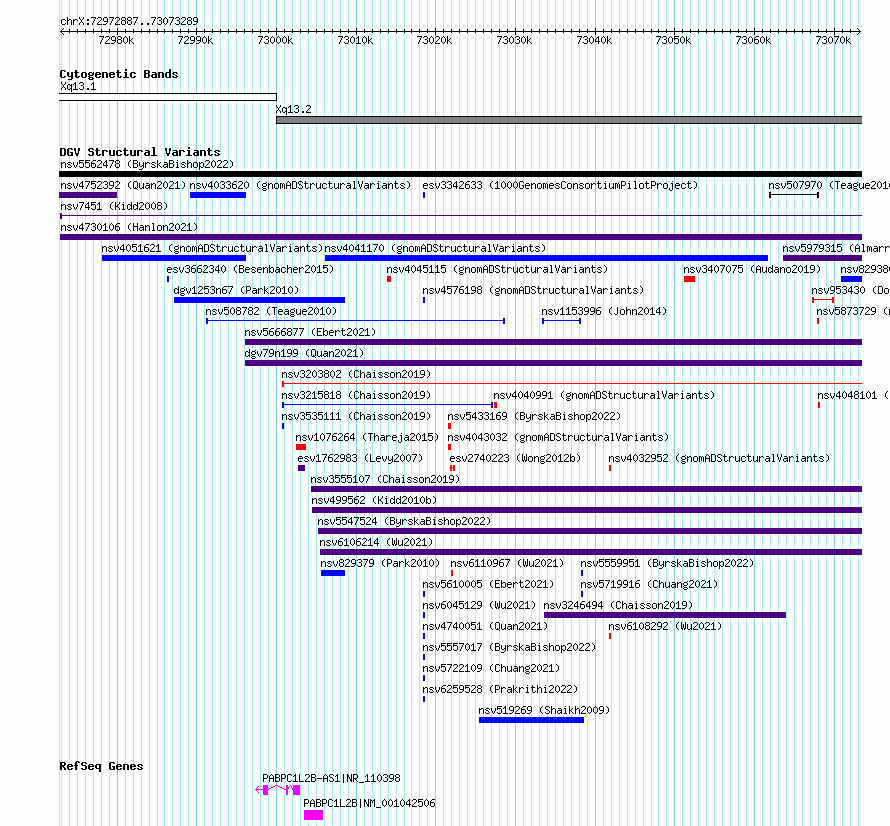Select the PABPC1L2B magenta gene box
Viewport: 890px width, 826px height.
point(313,815)
